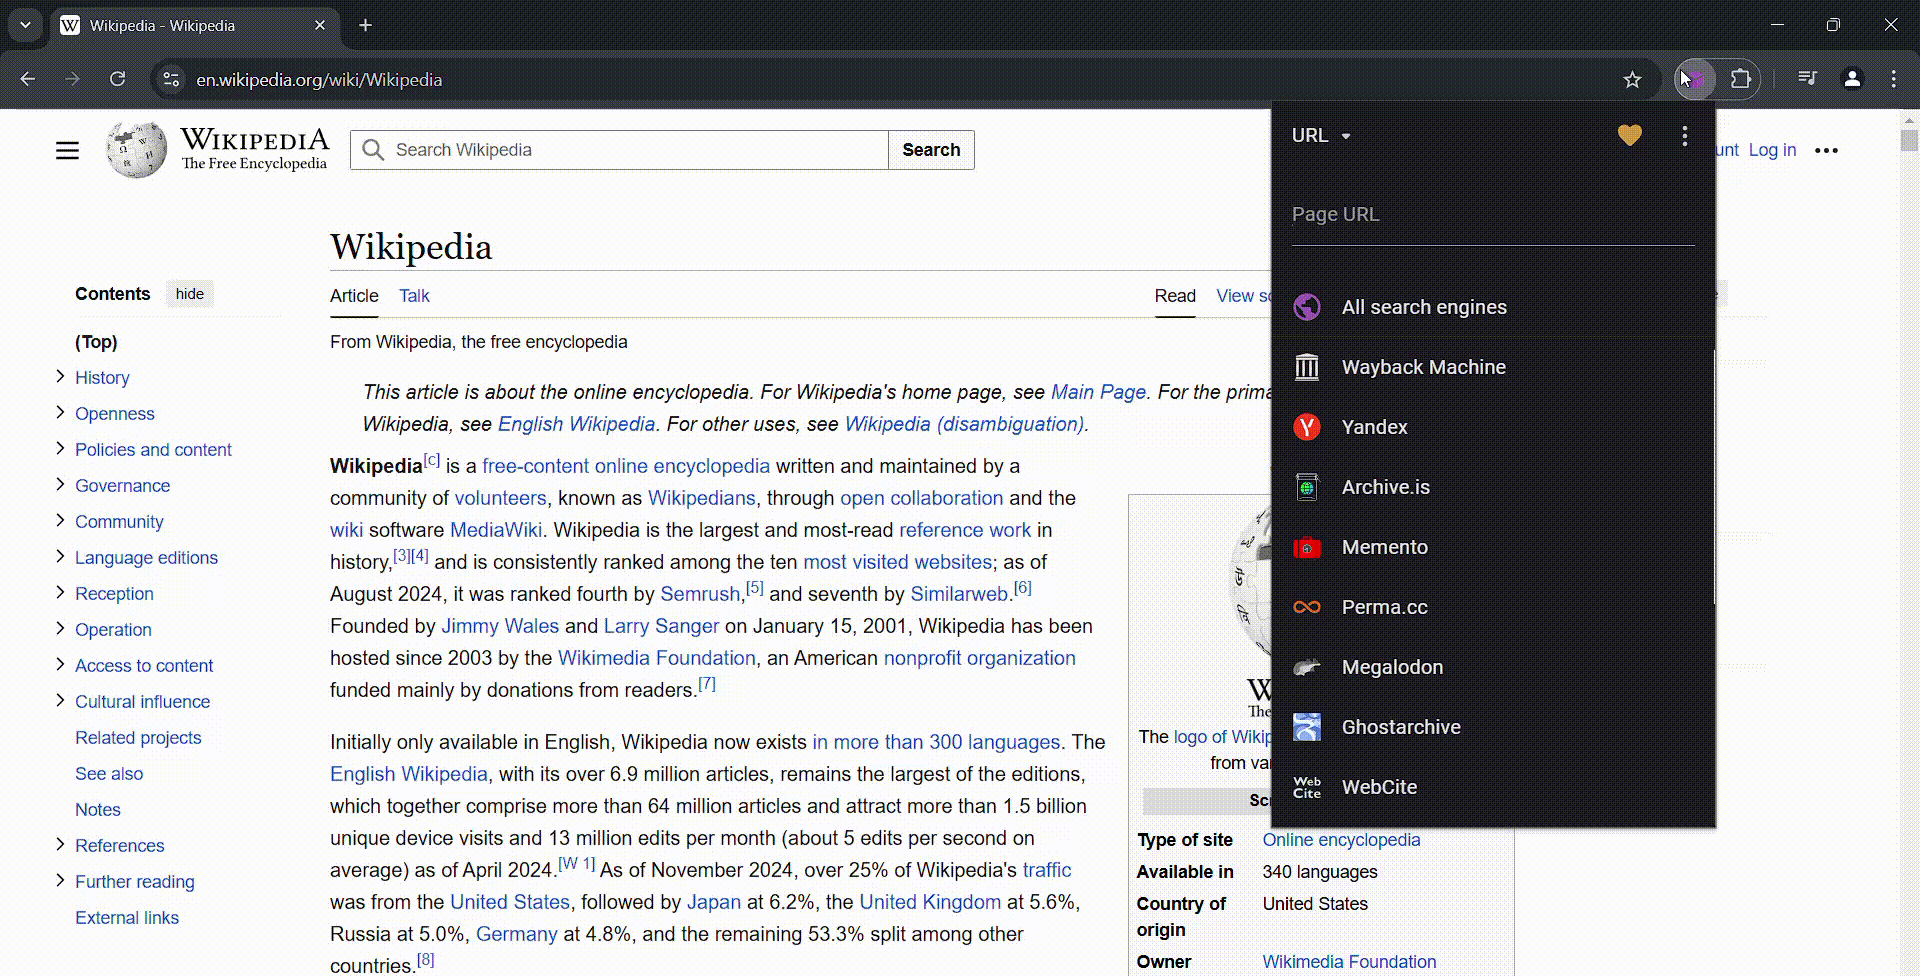Open the Jimmy Wales link
The width and height of the screenshot is (1920, 976).
point(499,626)
